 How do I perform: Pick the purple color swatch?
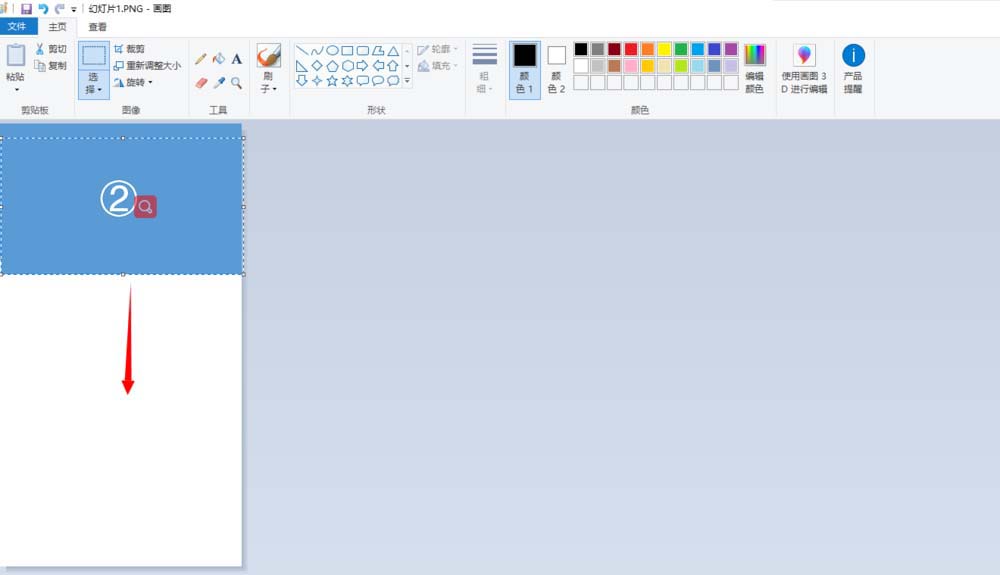pos(731,49)
